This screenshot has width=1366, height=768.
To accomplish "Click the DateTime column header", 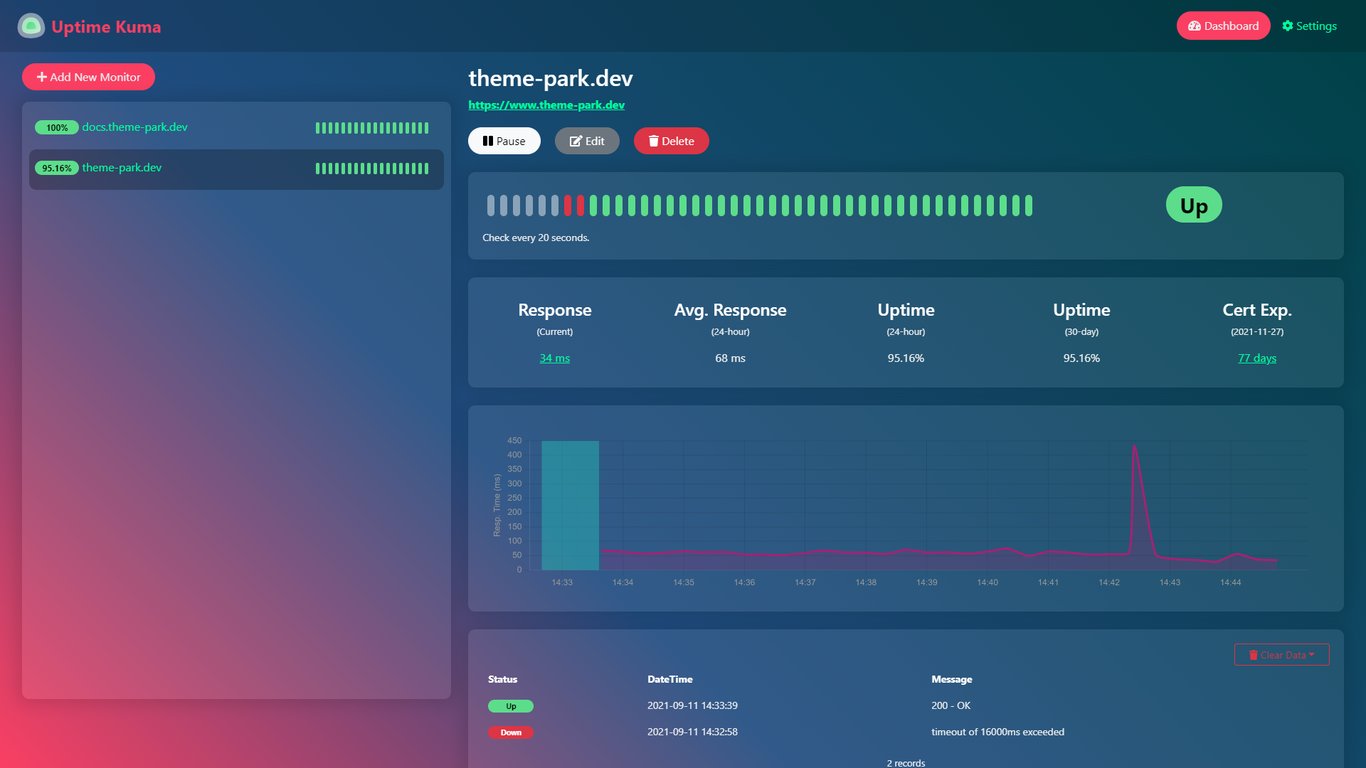I will (x=670, y=680).
